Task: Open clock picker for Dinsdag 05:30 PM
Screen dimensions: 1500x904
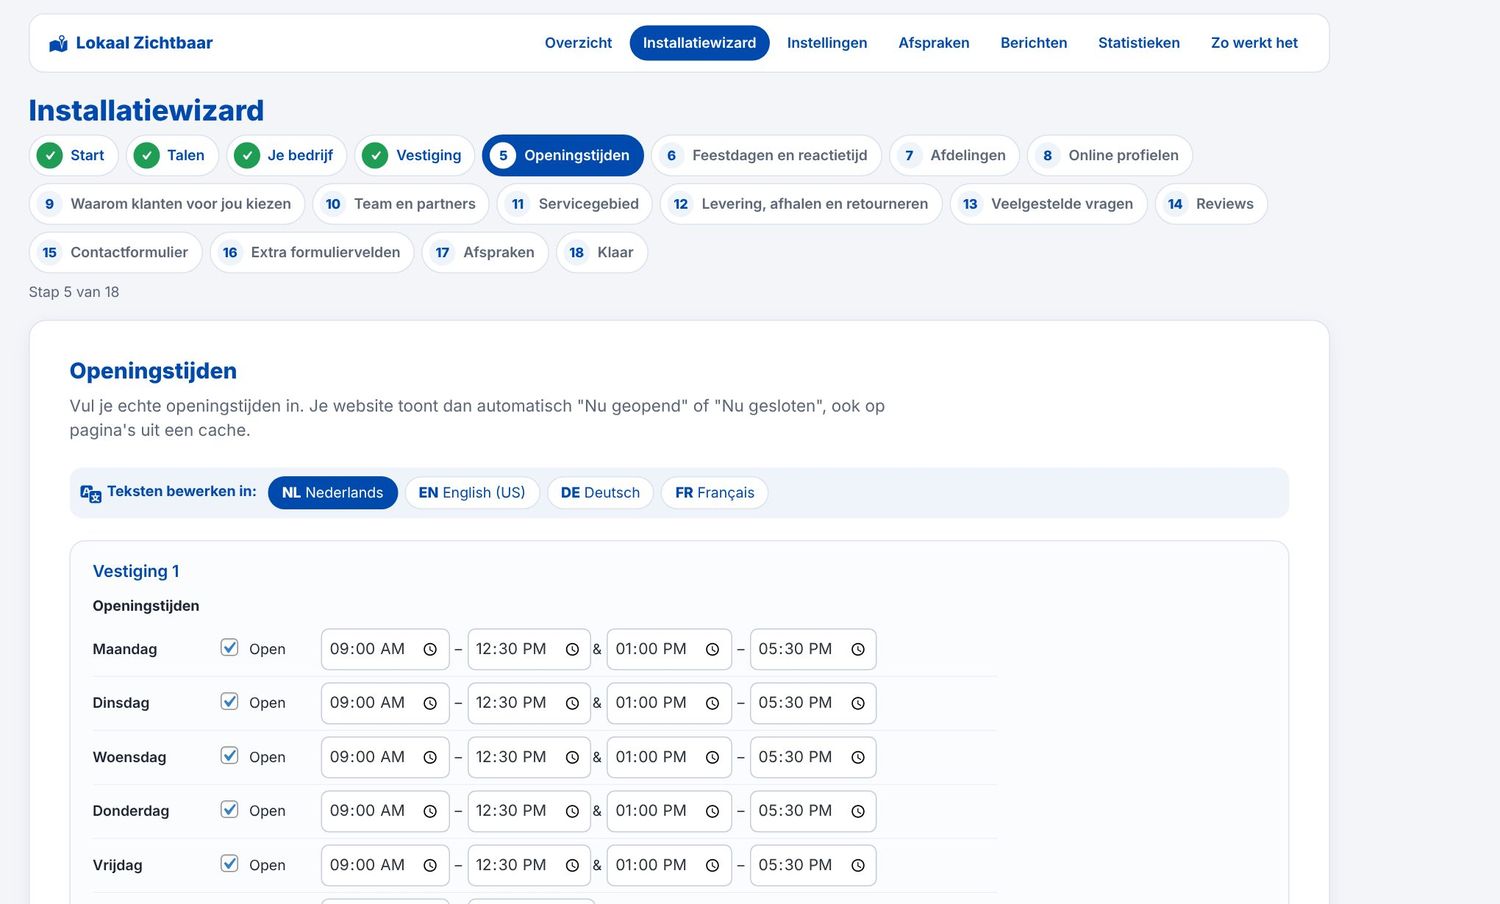Action: click(x=857, y=703)
